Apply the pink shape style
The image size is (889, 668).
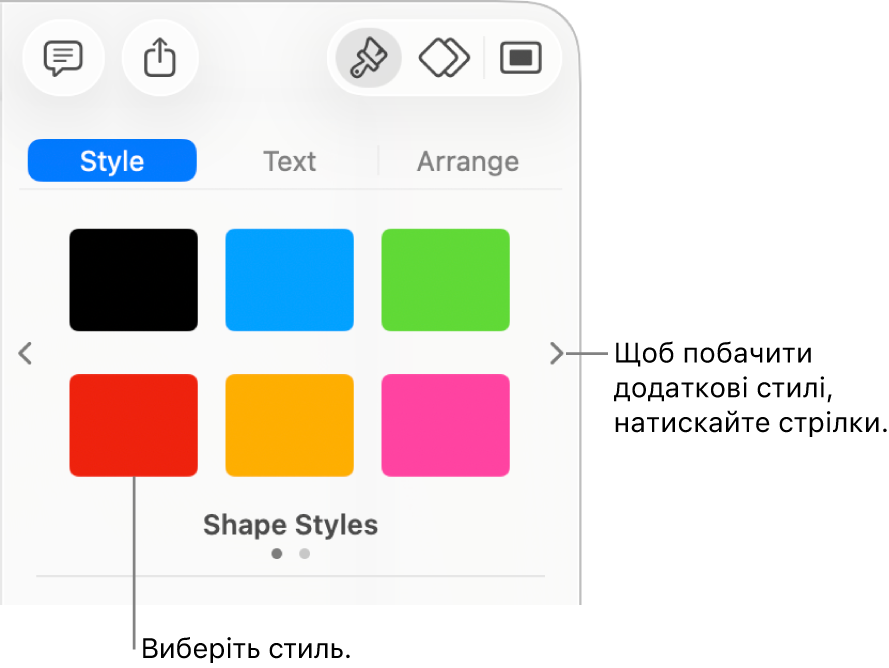[445, 425]
